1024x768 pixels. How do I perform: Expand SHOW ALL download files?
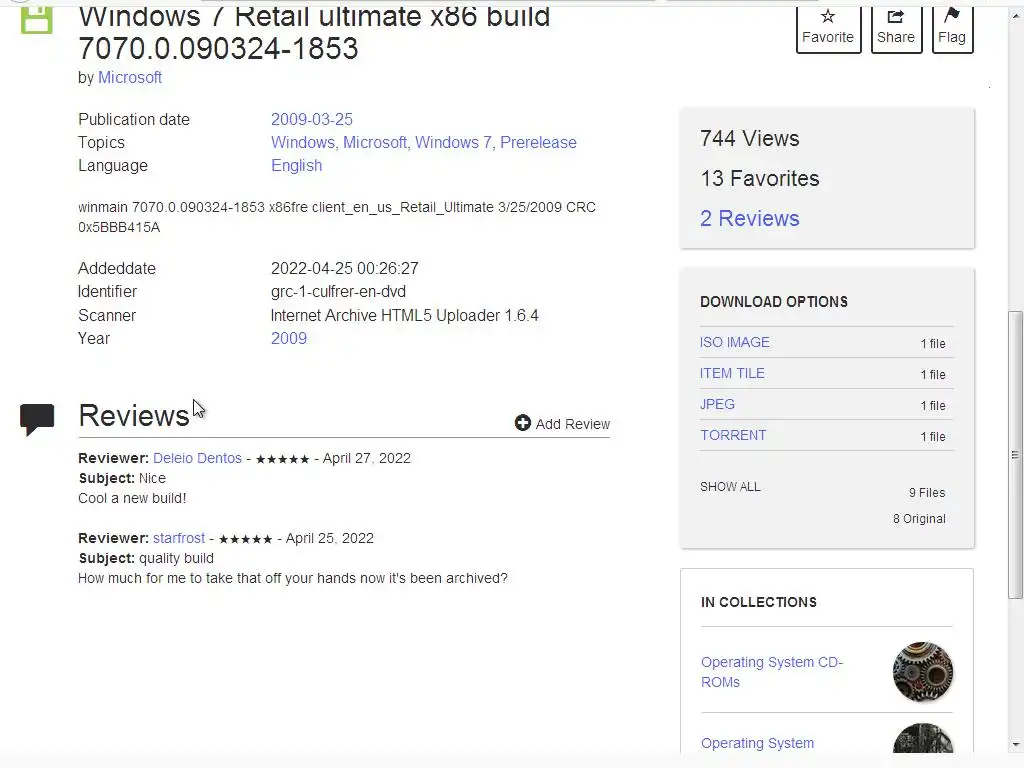coord(730,487)
